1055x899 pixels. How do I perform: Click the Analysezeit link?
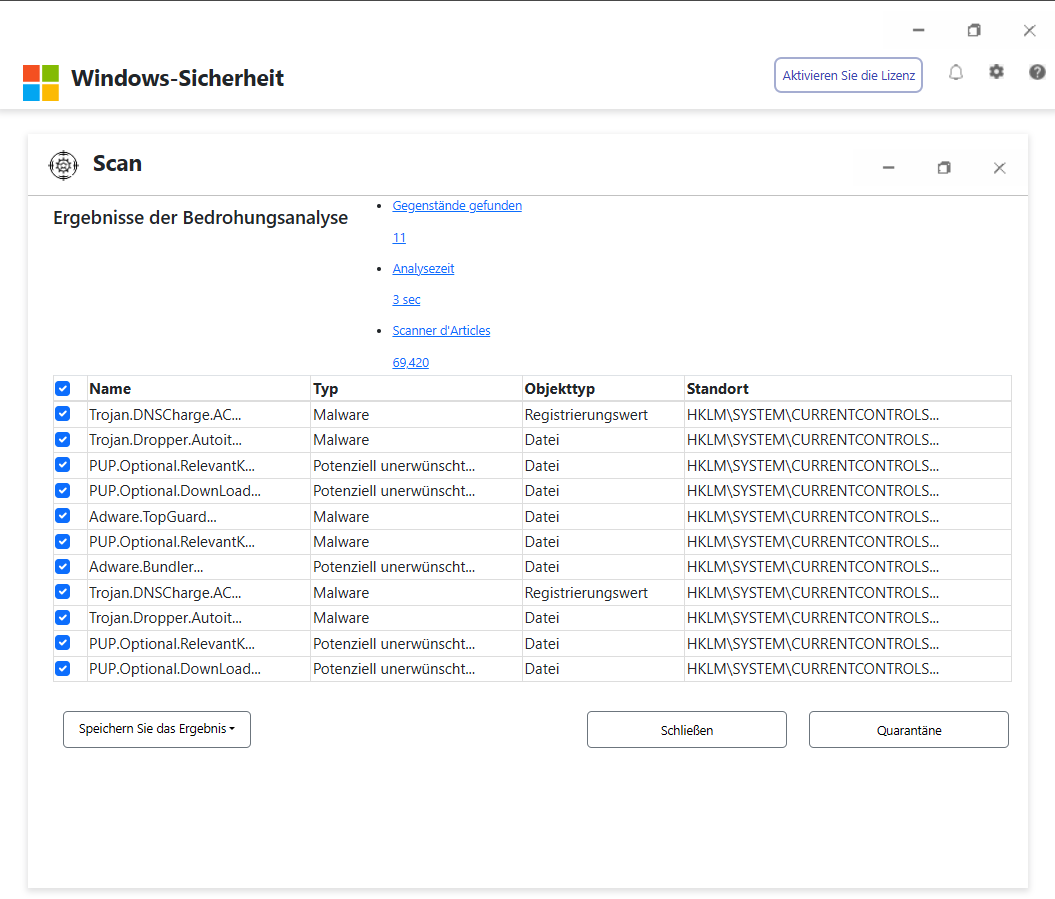(423, 269)
